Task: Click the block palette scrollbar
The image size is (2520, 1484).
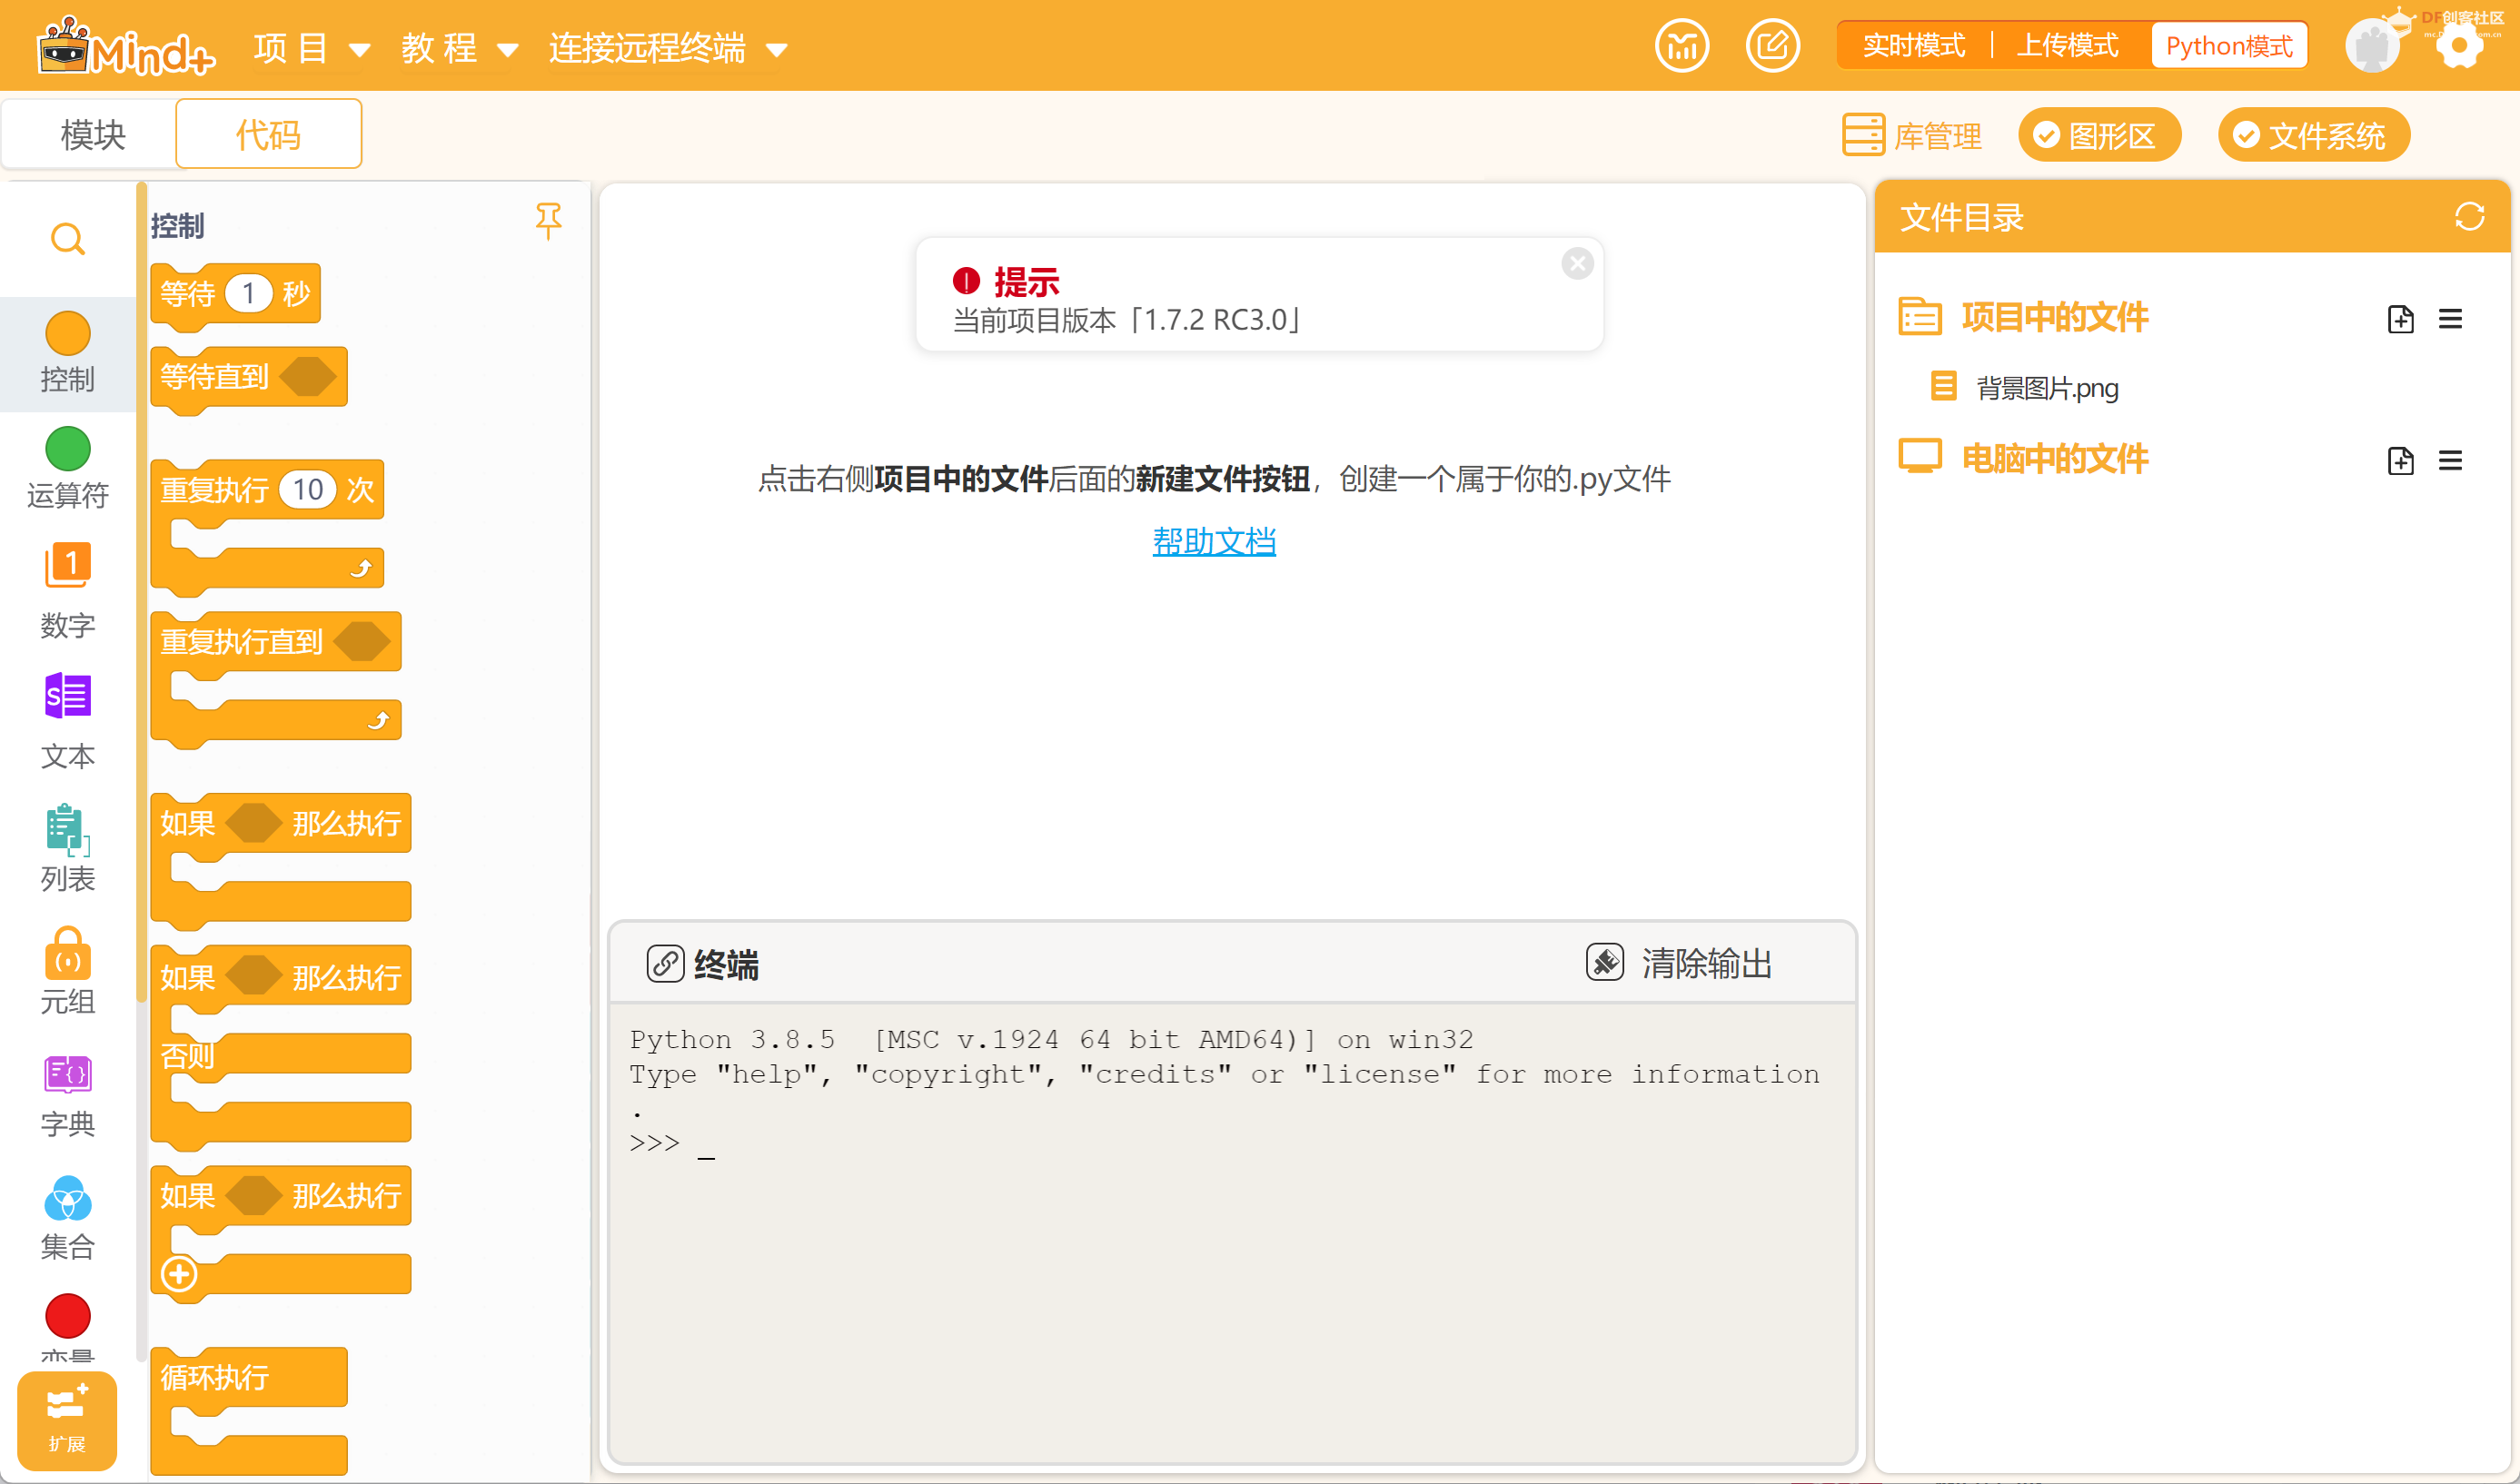Action: [x=141, y=590]
